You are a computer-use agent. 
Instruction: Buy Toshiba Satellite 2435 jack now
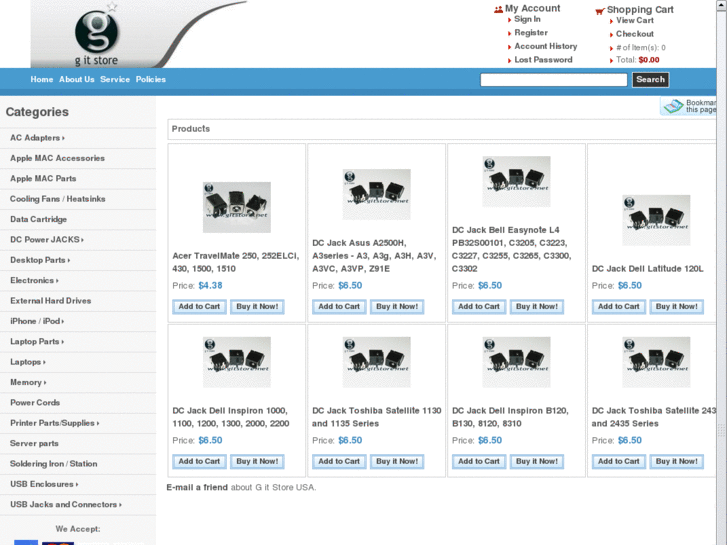tap(676, 462)
